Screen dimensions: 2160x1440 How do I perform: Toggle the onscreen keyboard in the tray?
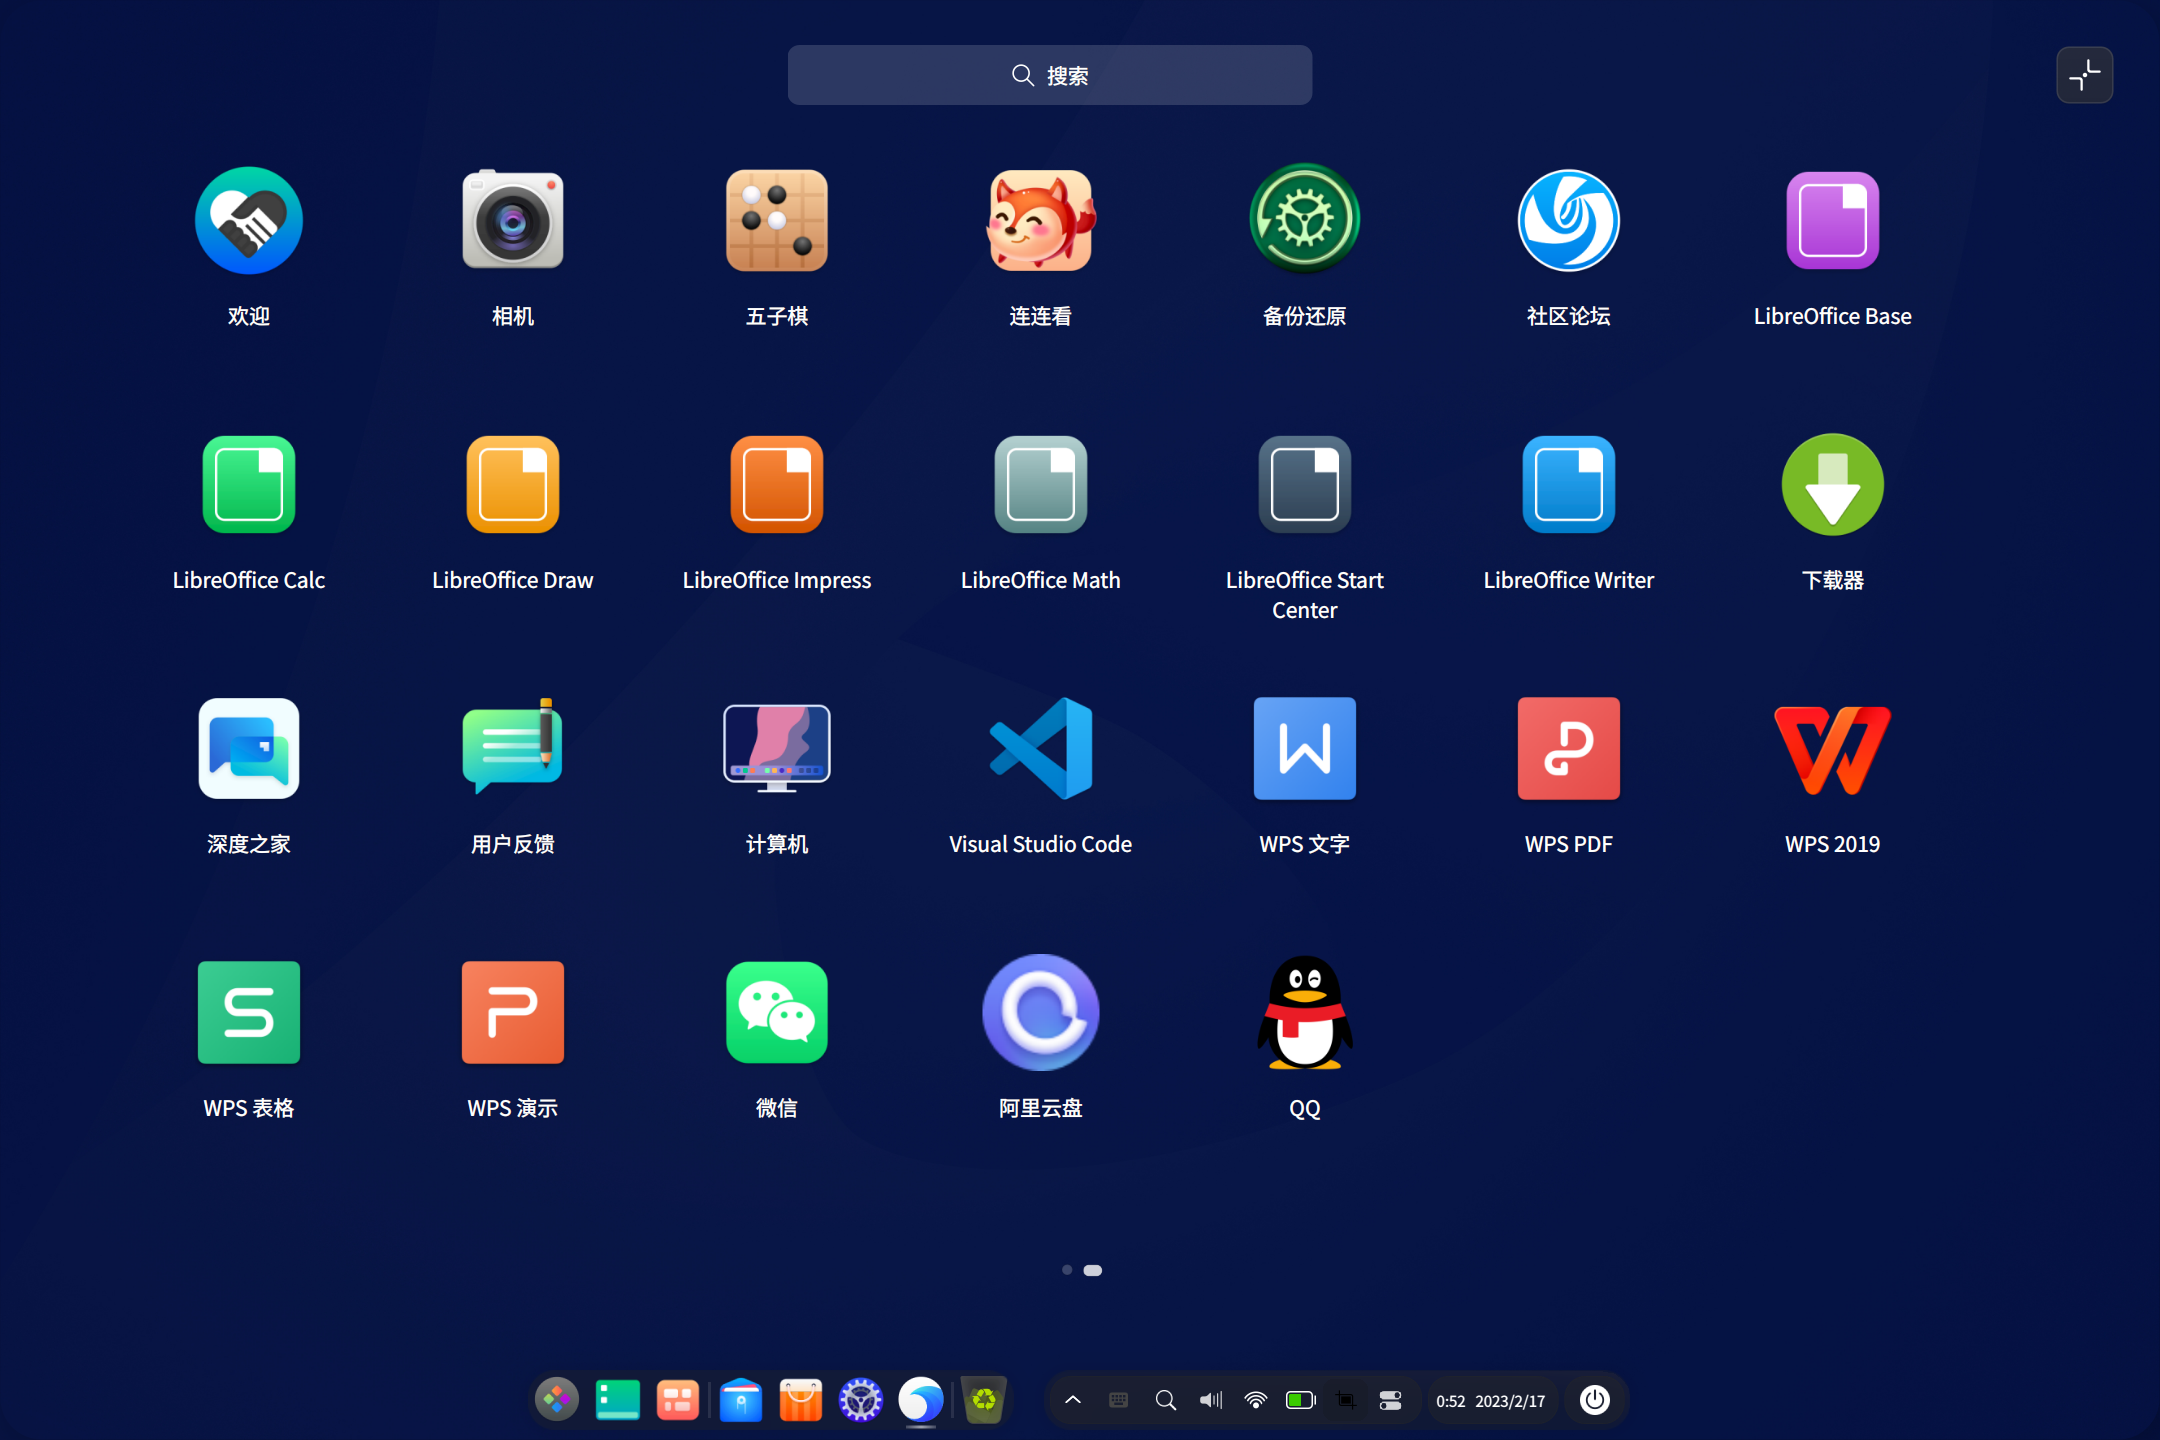coord(1117,1400)
